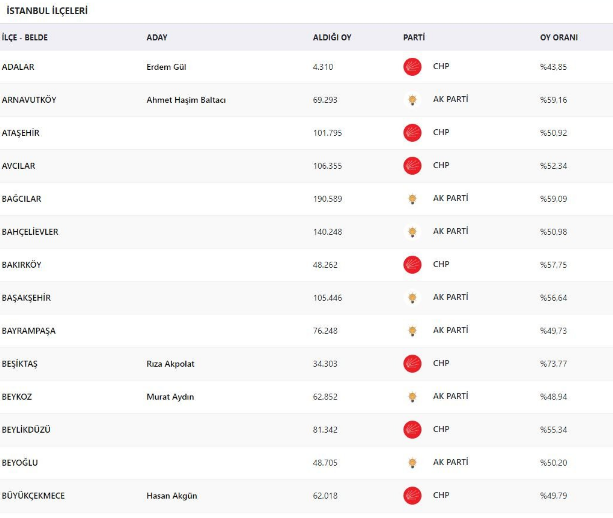
Task: Click AK Parti bulb icon for Başakşehir
Action: [x=412, y=298]
